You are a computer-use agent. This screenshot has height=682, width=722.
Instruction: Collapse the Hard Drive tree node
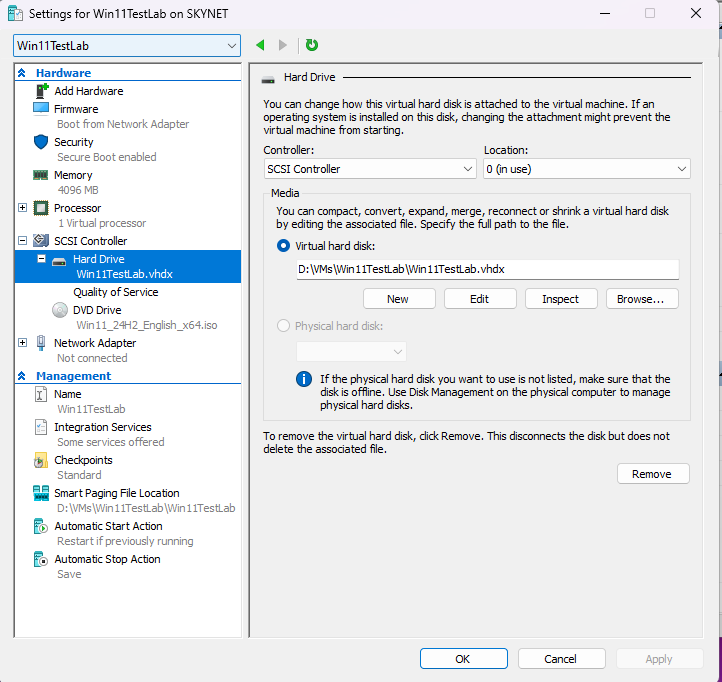pyautogui.click(x=41, y=259)
